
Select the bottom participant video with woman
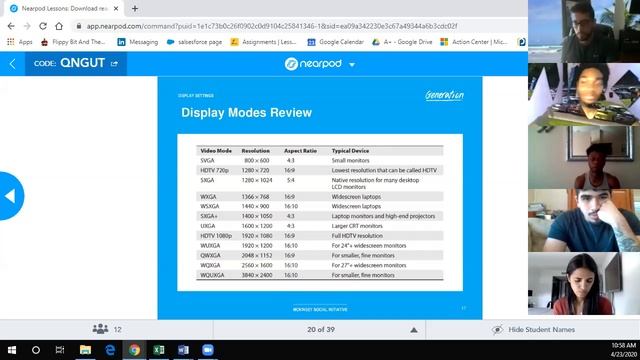pyautogui.click(x=584, y=284)
